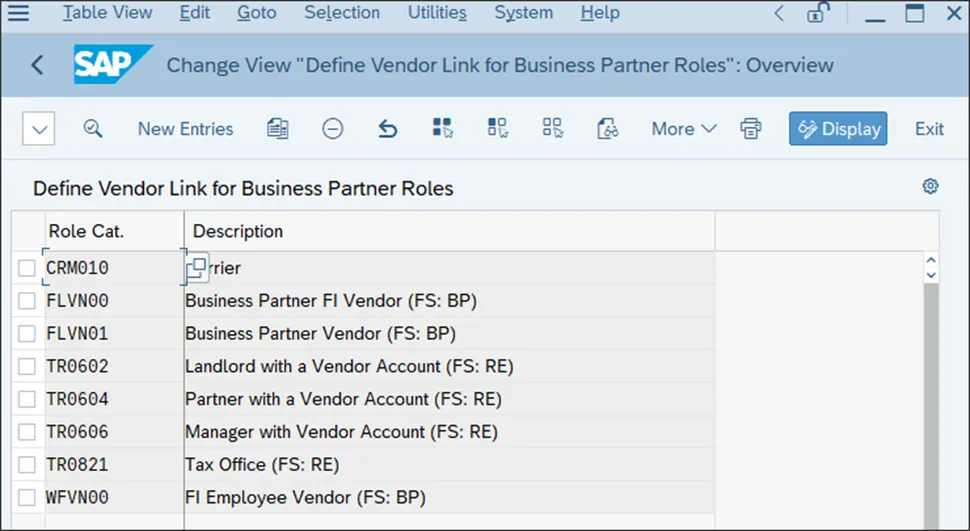Image resolution: width=970 pixels, height=531 pixels.
Task: Tick the checkbox for row FLVN00
Action: 27,300
